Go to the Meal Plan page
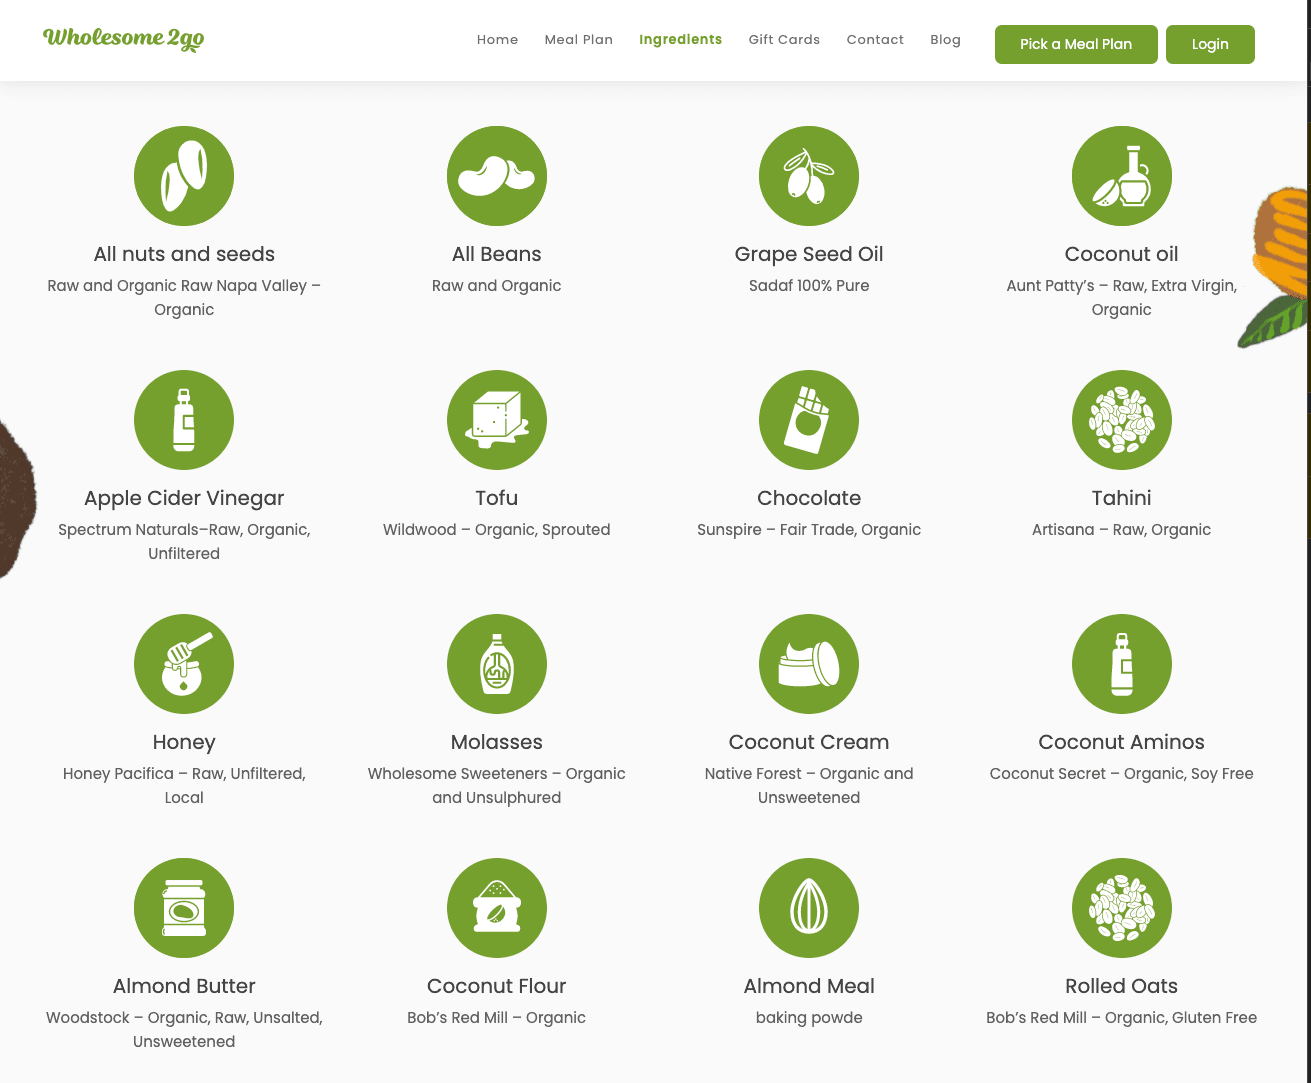Screen dimensions: 1311x1083 coord(579,40)
